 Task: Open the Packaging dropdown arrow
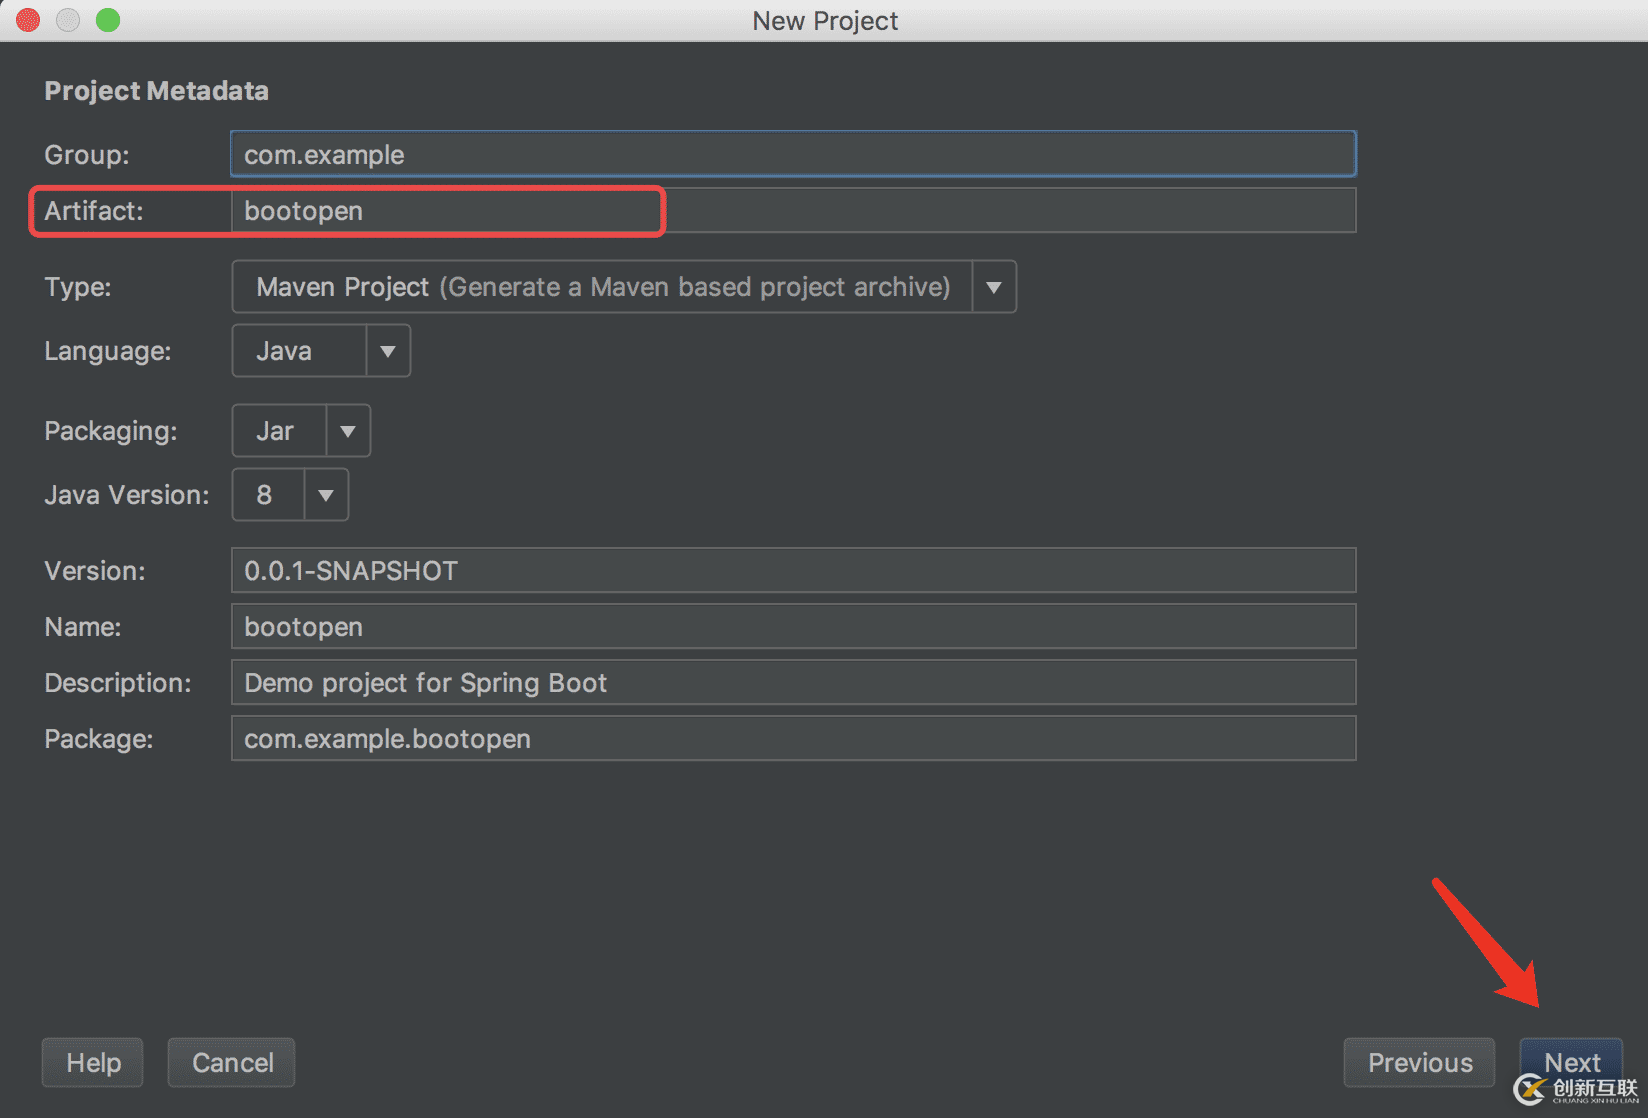click(x=348, y=431)
